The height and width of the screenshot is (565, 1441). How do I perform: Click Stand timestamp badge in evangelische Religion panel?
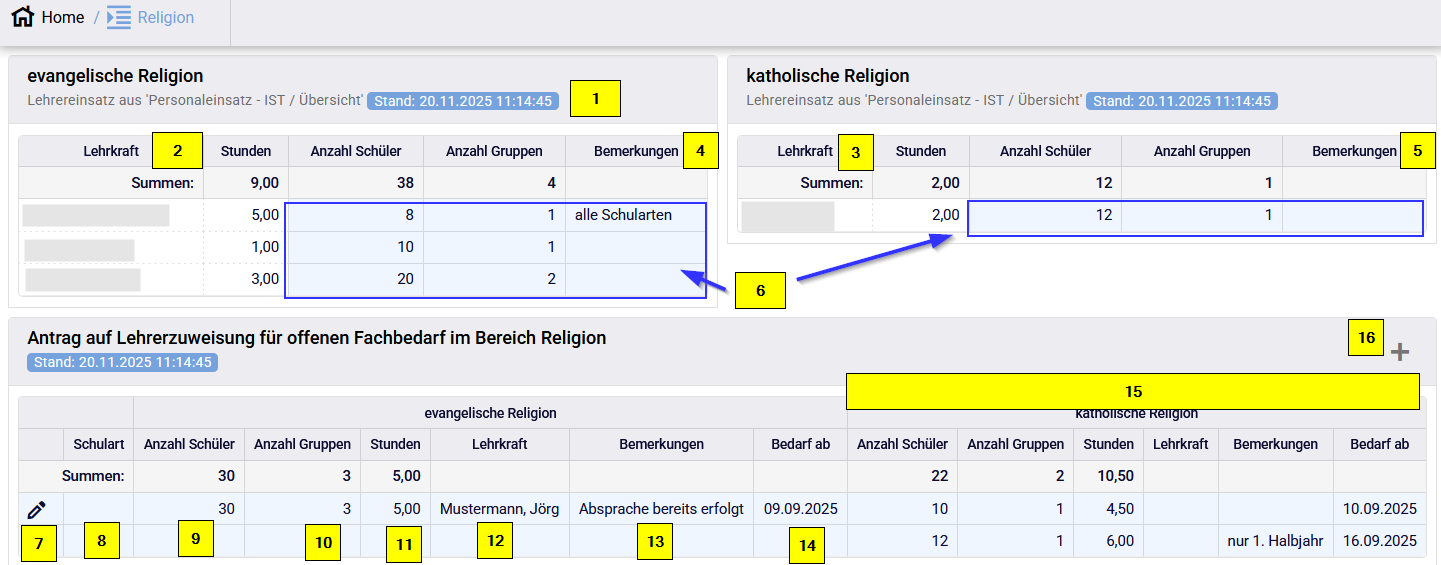pos(463,101)
